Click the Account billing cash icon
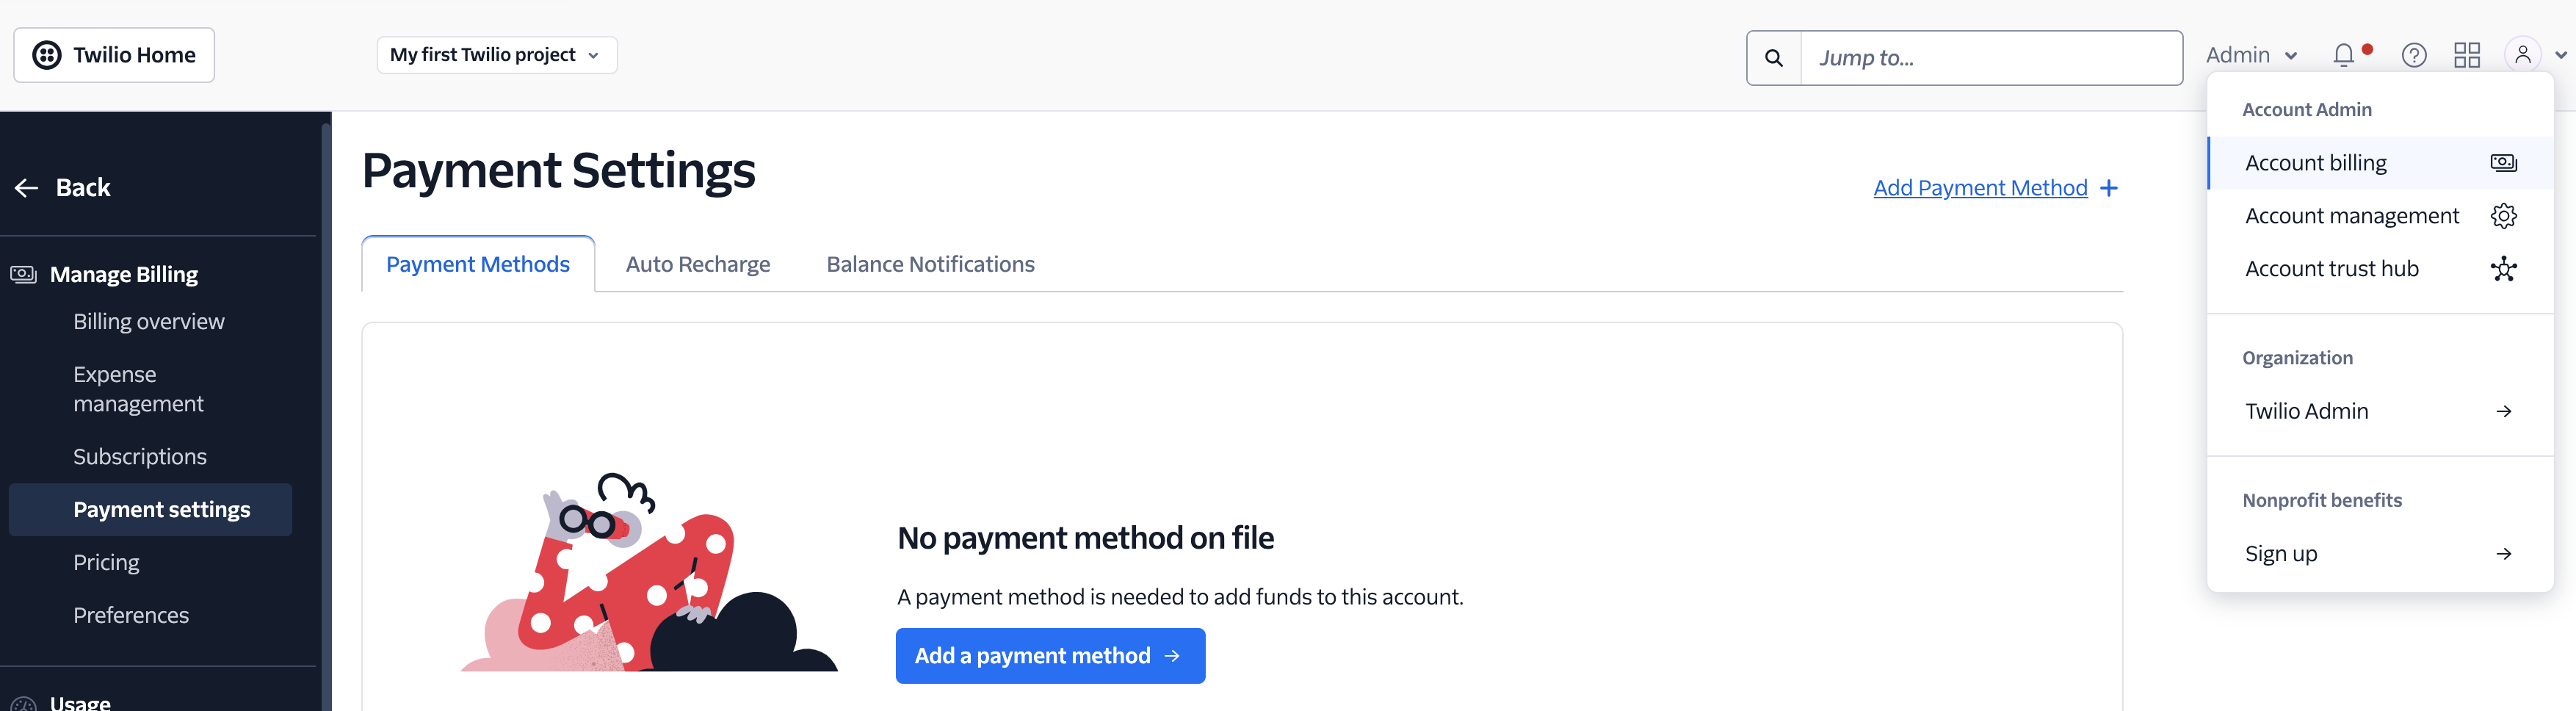 [x=2503, y=163]
